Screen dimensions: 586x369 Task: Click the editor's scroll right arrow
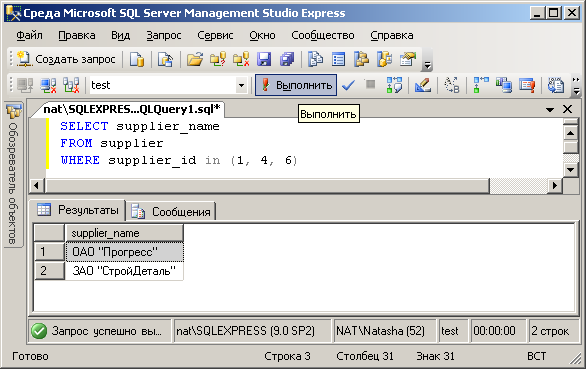point(555,185)
